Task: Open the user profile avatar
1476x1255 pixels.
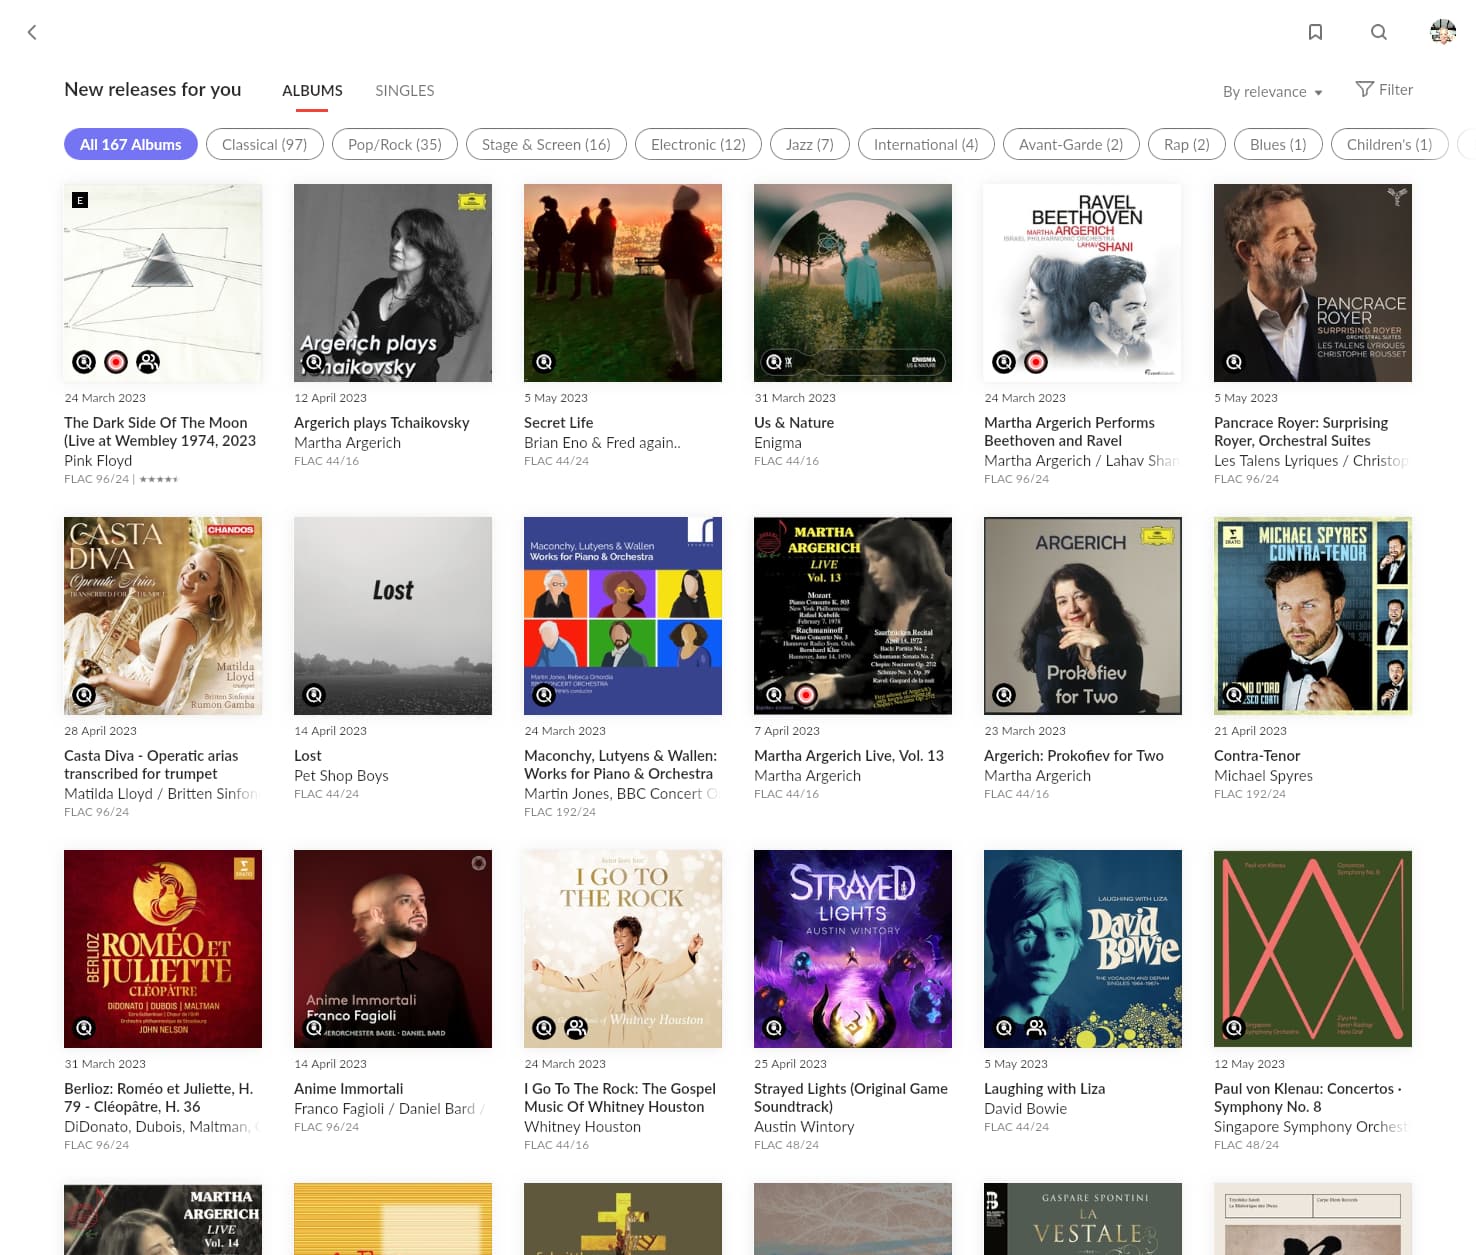Action: (x=1442, y=32)
